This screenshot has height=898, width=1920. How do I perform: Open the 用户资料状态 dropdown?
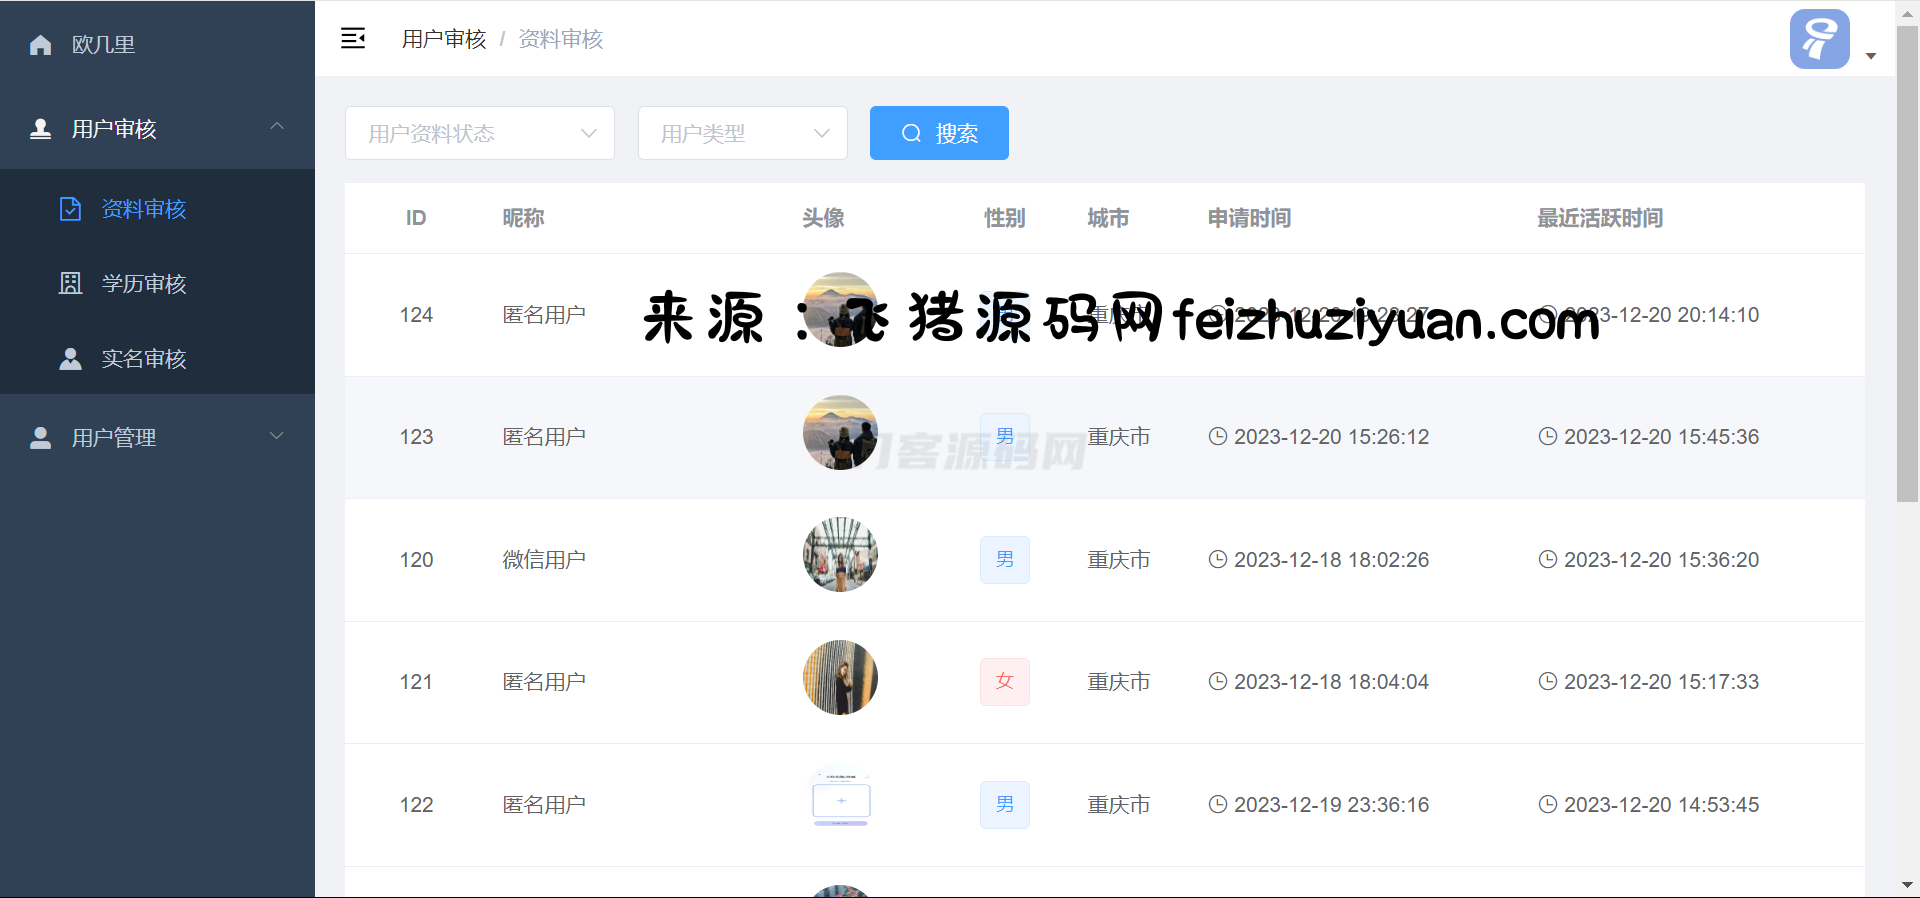tap(479, 133)
